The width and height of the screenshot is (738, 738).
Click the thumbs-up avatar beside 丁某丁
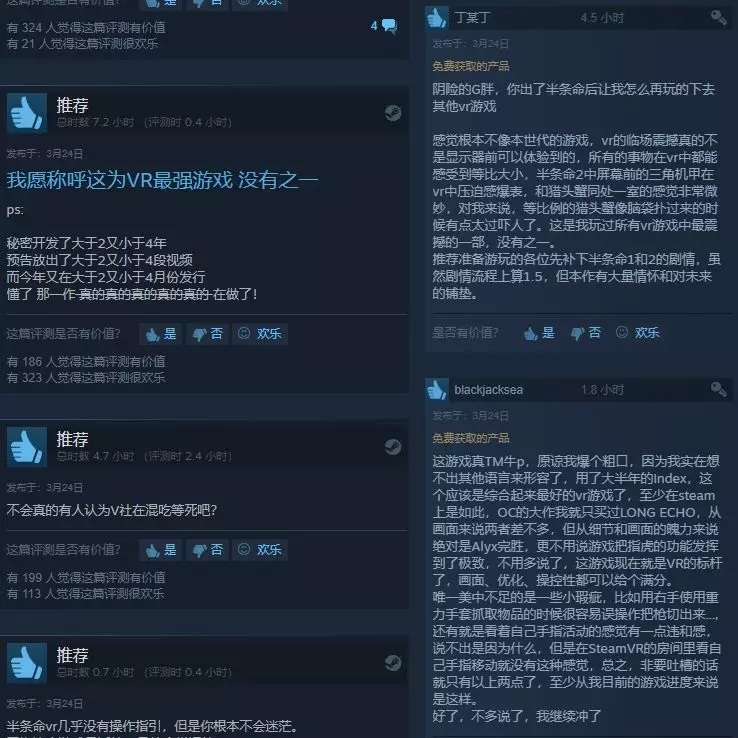click(x=437, y=18)
